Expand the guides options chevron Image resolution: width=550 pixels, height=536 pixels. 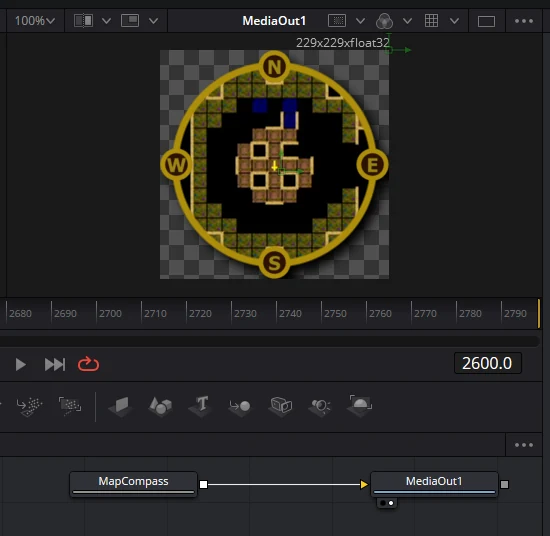[454, 21]
